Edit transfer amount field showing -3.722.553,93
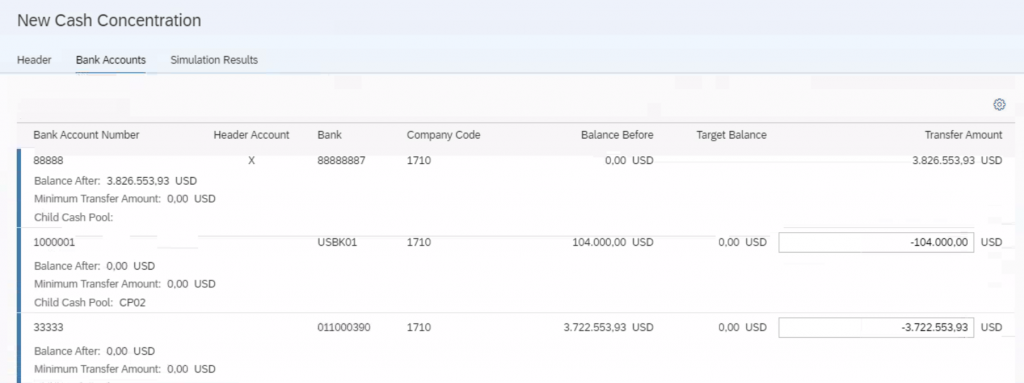The image size is (1024, 383). [876, 327]
